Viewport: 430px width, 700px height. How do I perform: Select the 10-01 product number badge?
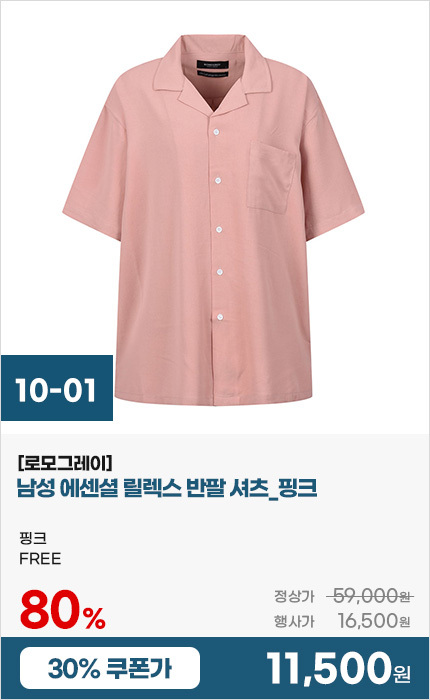coord(57,388)
